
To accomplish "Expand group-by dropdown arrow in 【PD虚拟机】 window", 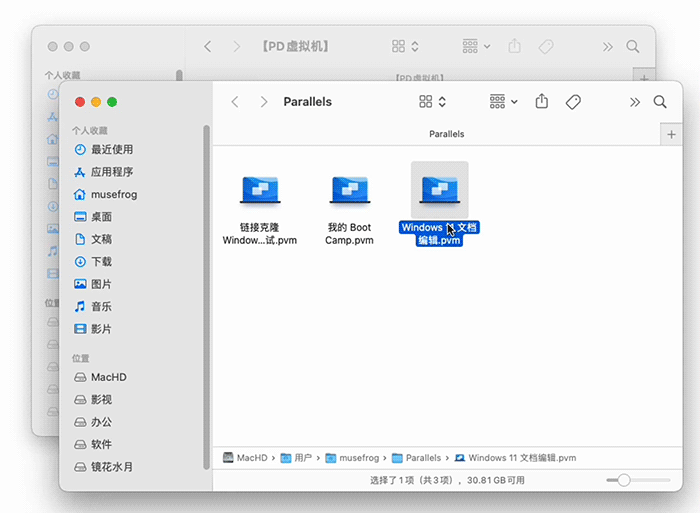I will pyautogui.click(x=487, y=46).
